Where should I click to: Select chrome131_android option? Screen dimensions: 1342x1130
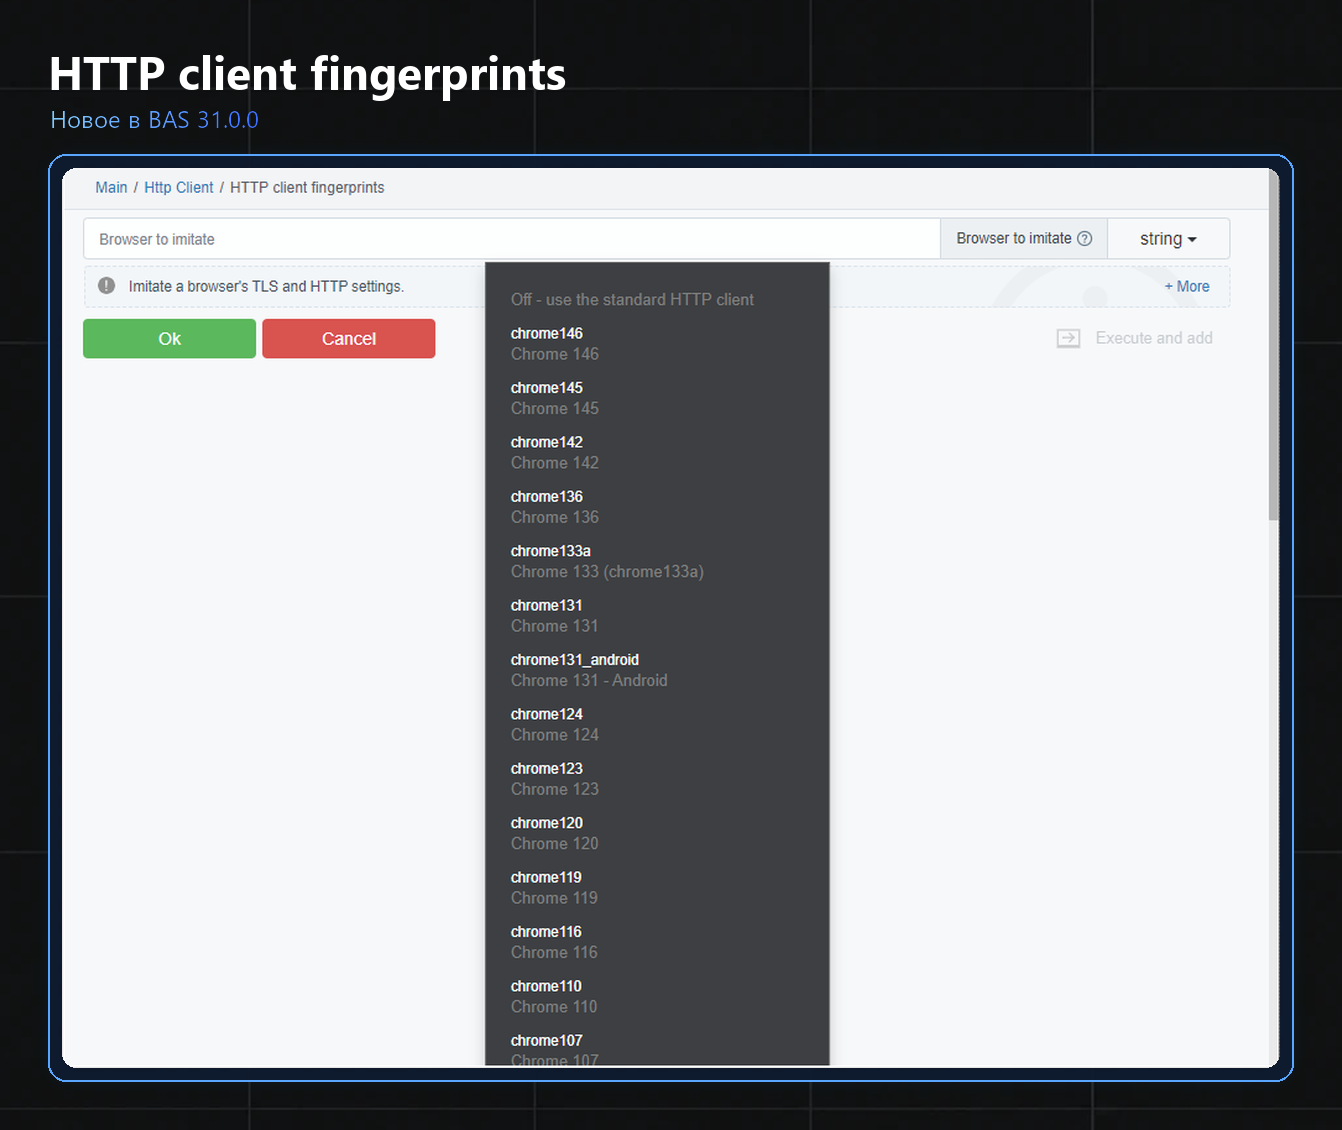pyautogui.click(x=657, y=670)
